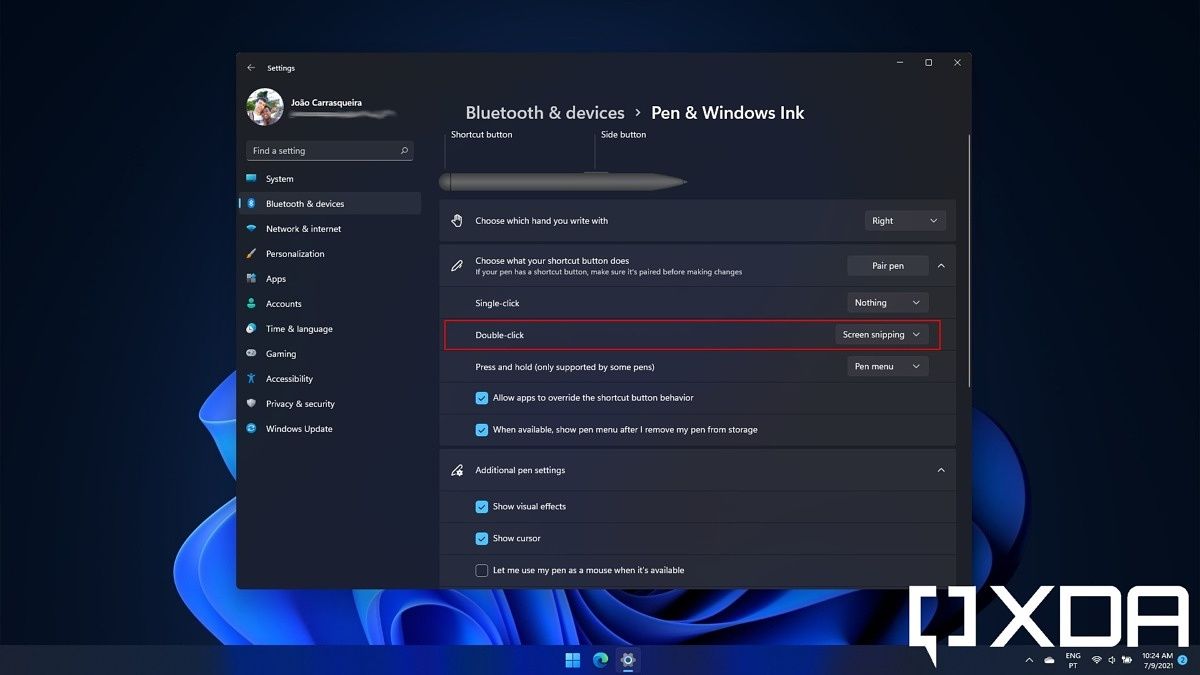
Task: Enable pen as mouse when available
Action: (481, 570)
